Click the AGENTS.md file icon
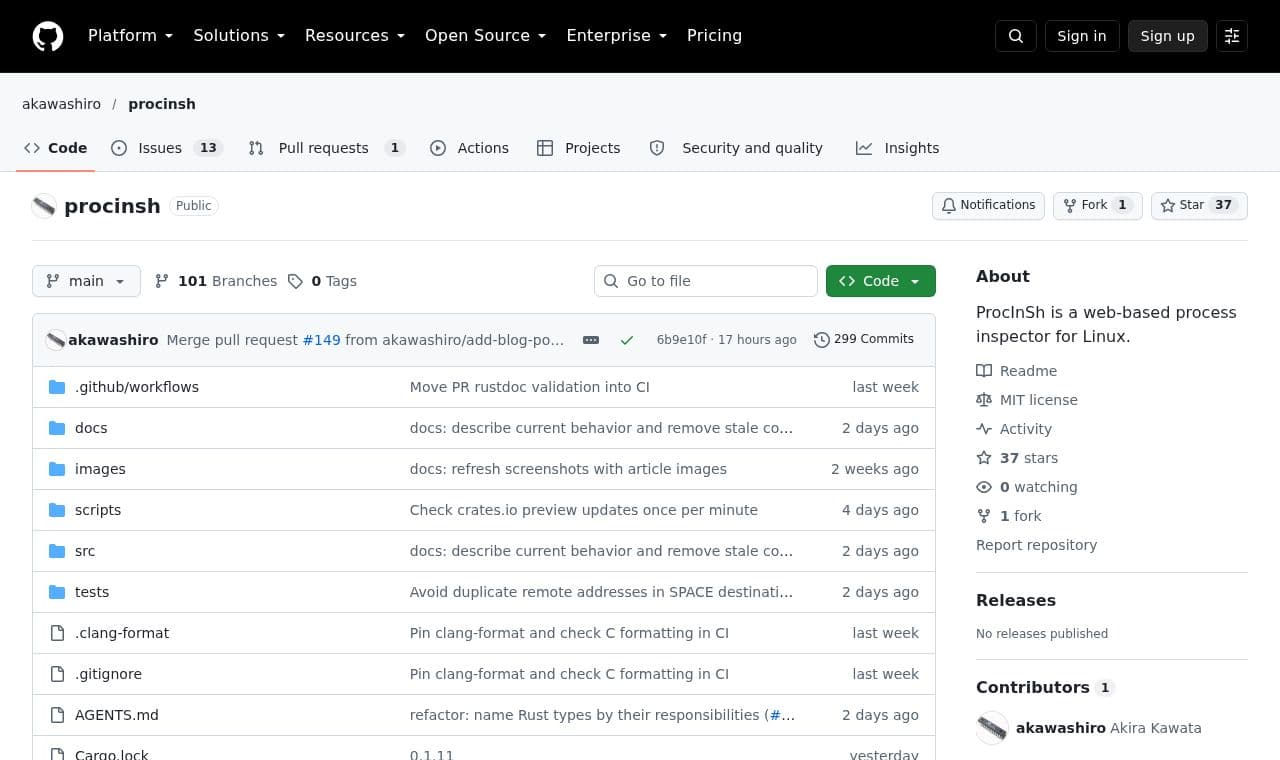 (x=57, y=715)
